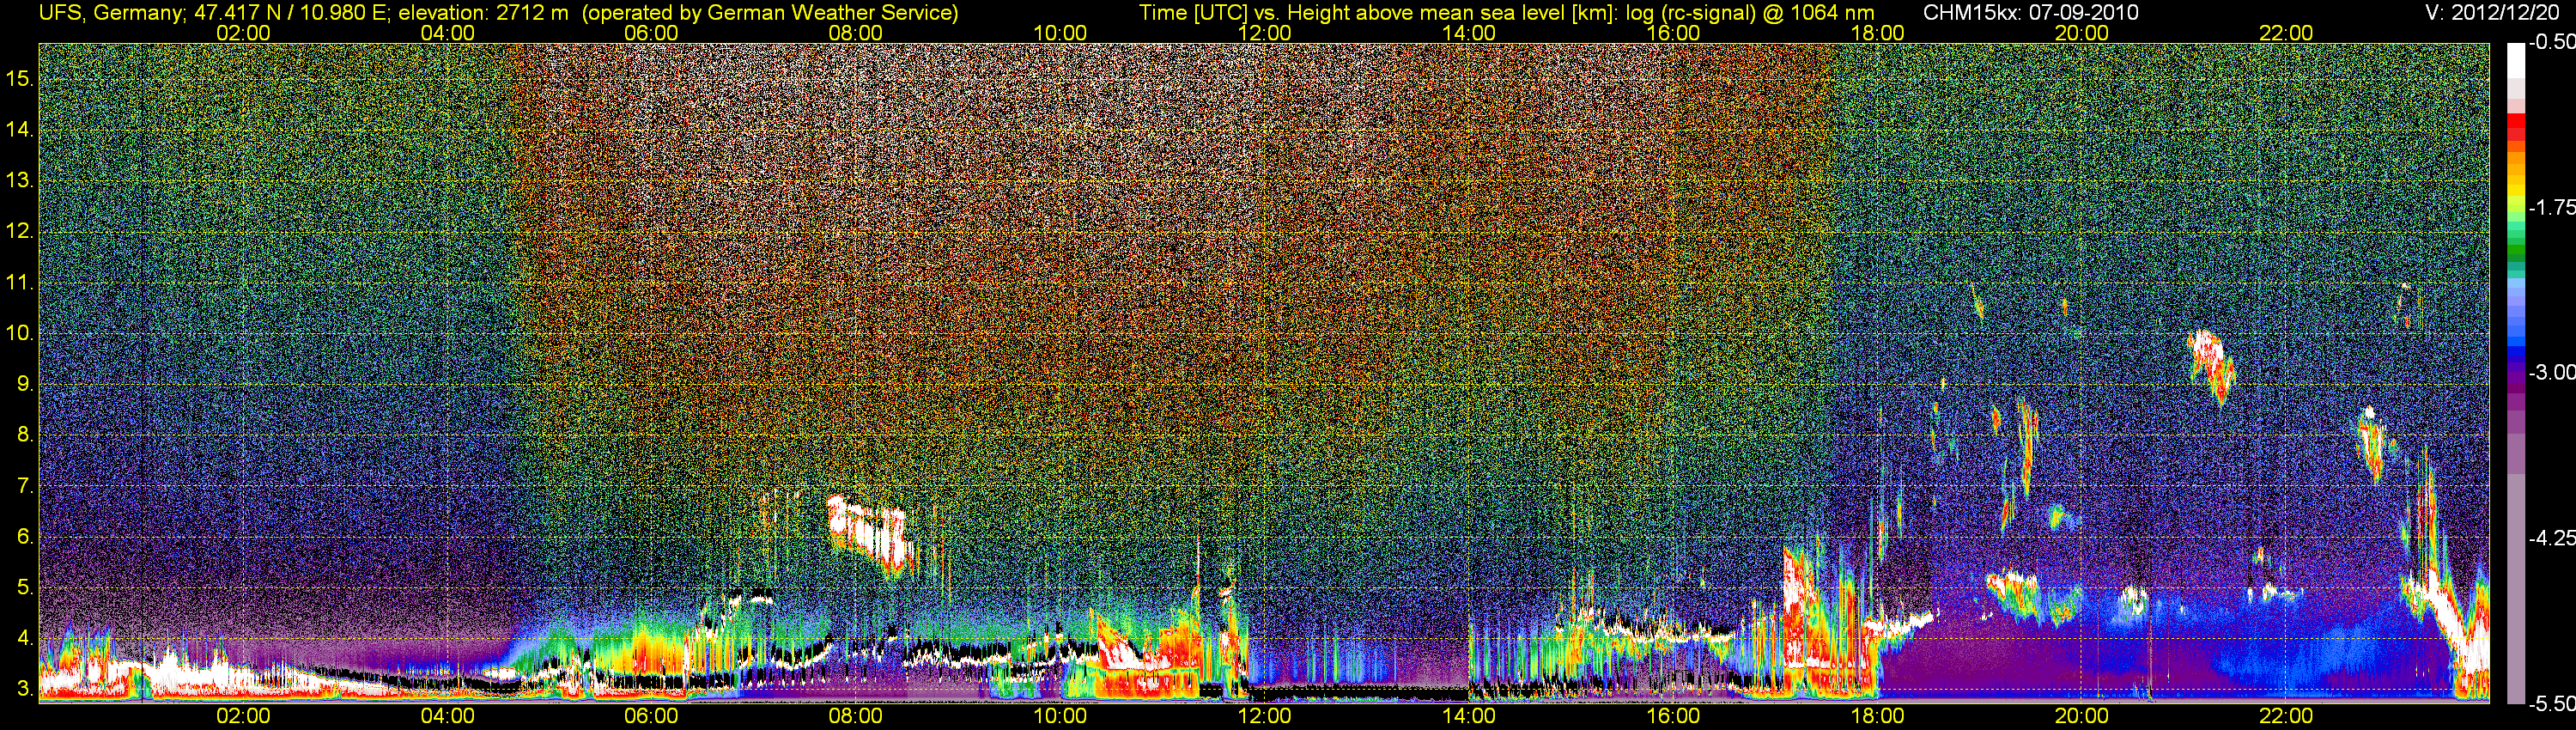2576x730 pixels.
Task: Click the top 20:00 time axis label
Action: click(2082, 33)
